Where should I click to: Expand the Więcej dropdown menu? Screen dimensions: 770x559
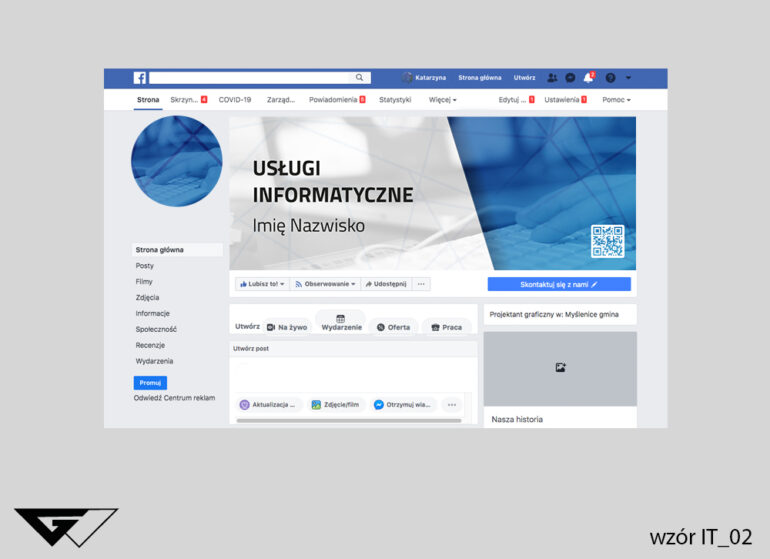442,100
